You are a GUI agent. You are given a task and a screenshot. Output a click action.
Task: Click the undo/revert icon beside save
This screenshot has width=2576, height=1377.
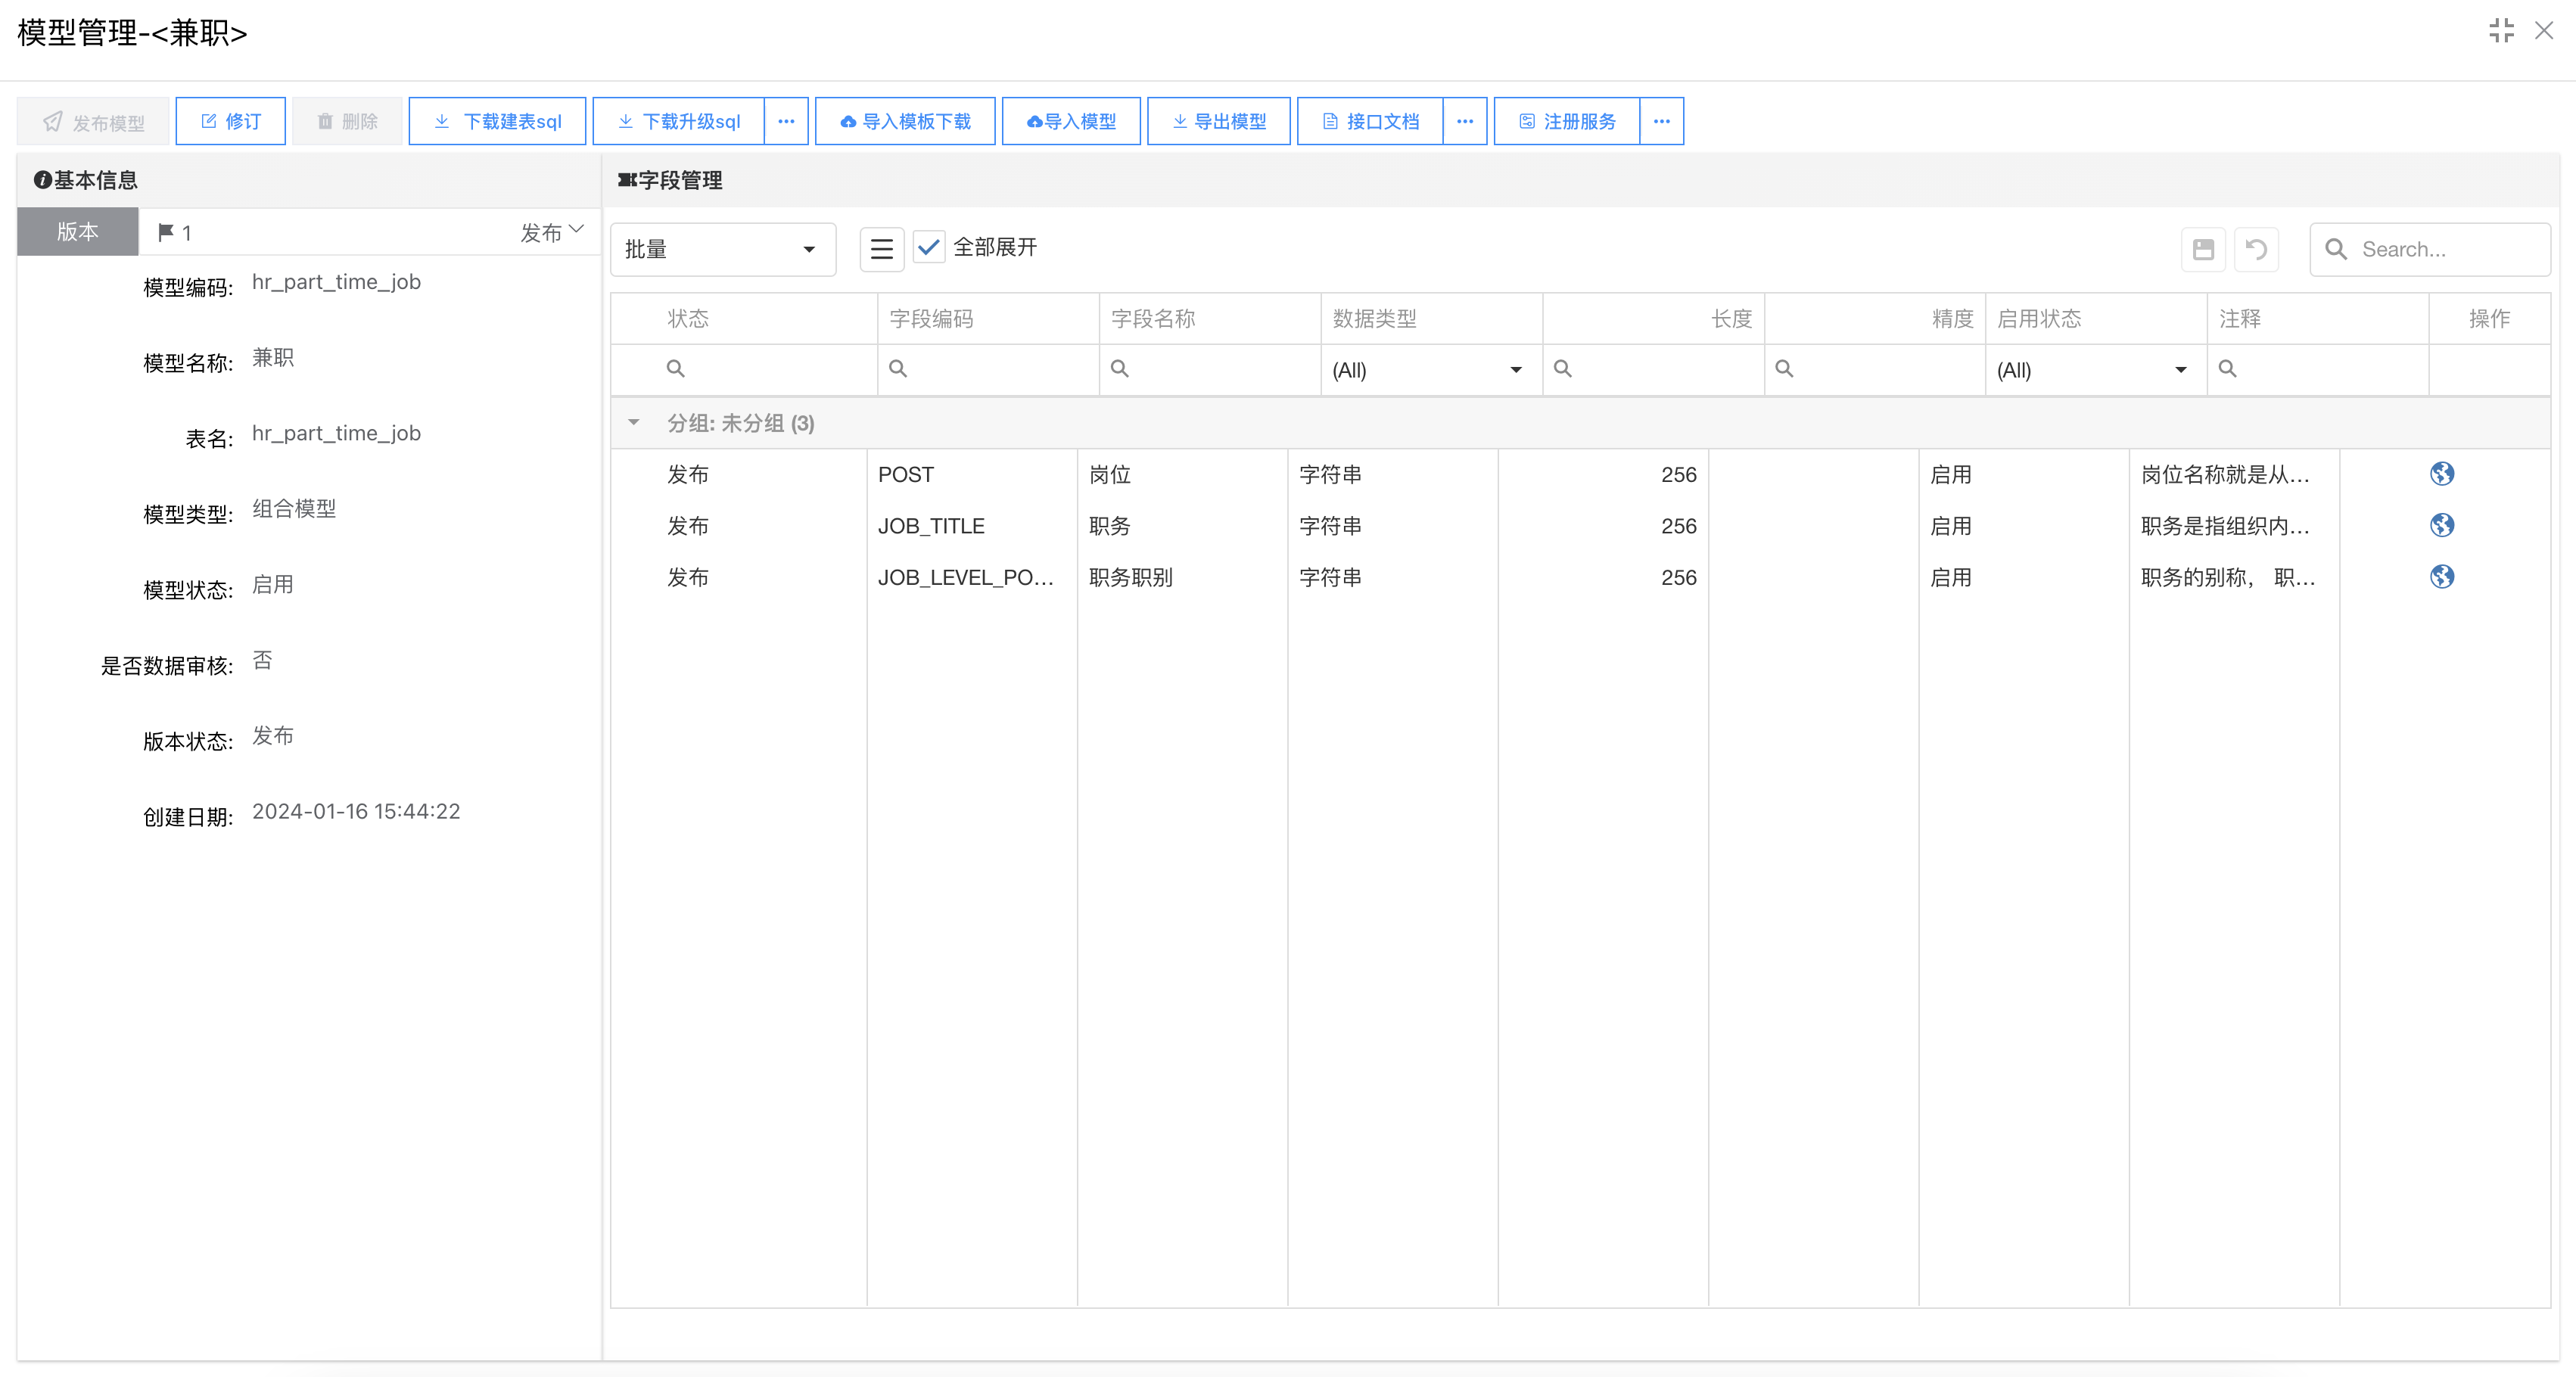[x=2256, y=249]
